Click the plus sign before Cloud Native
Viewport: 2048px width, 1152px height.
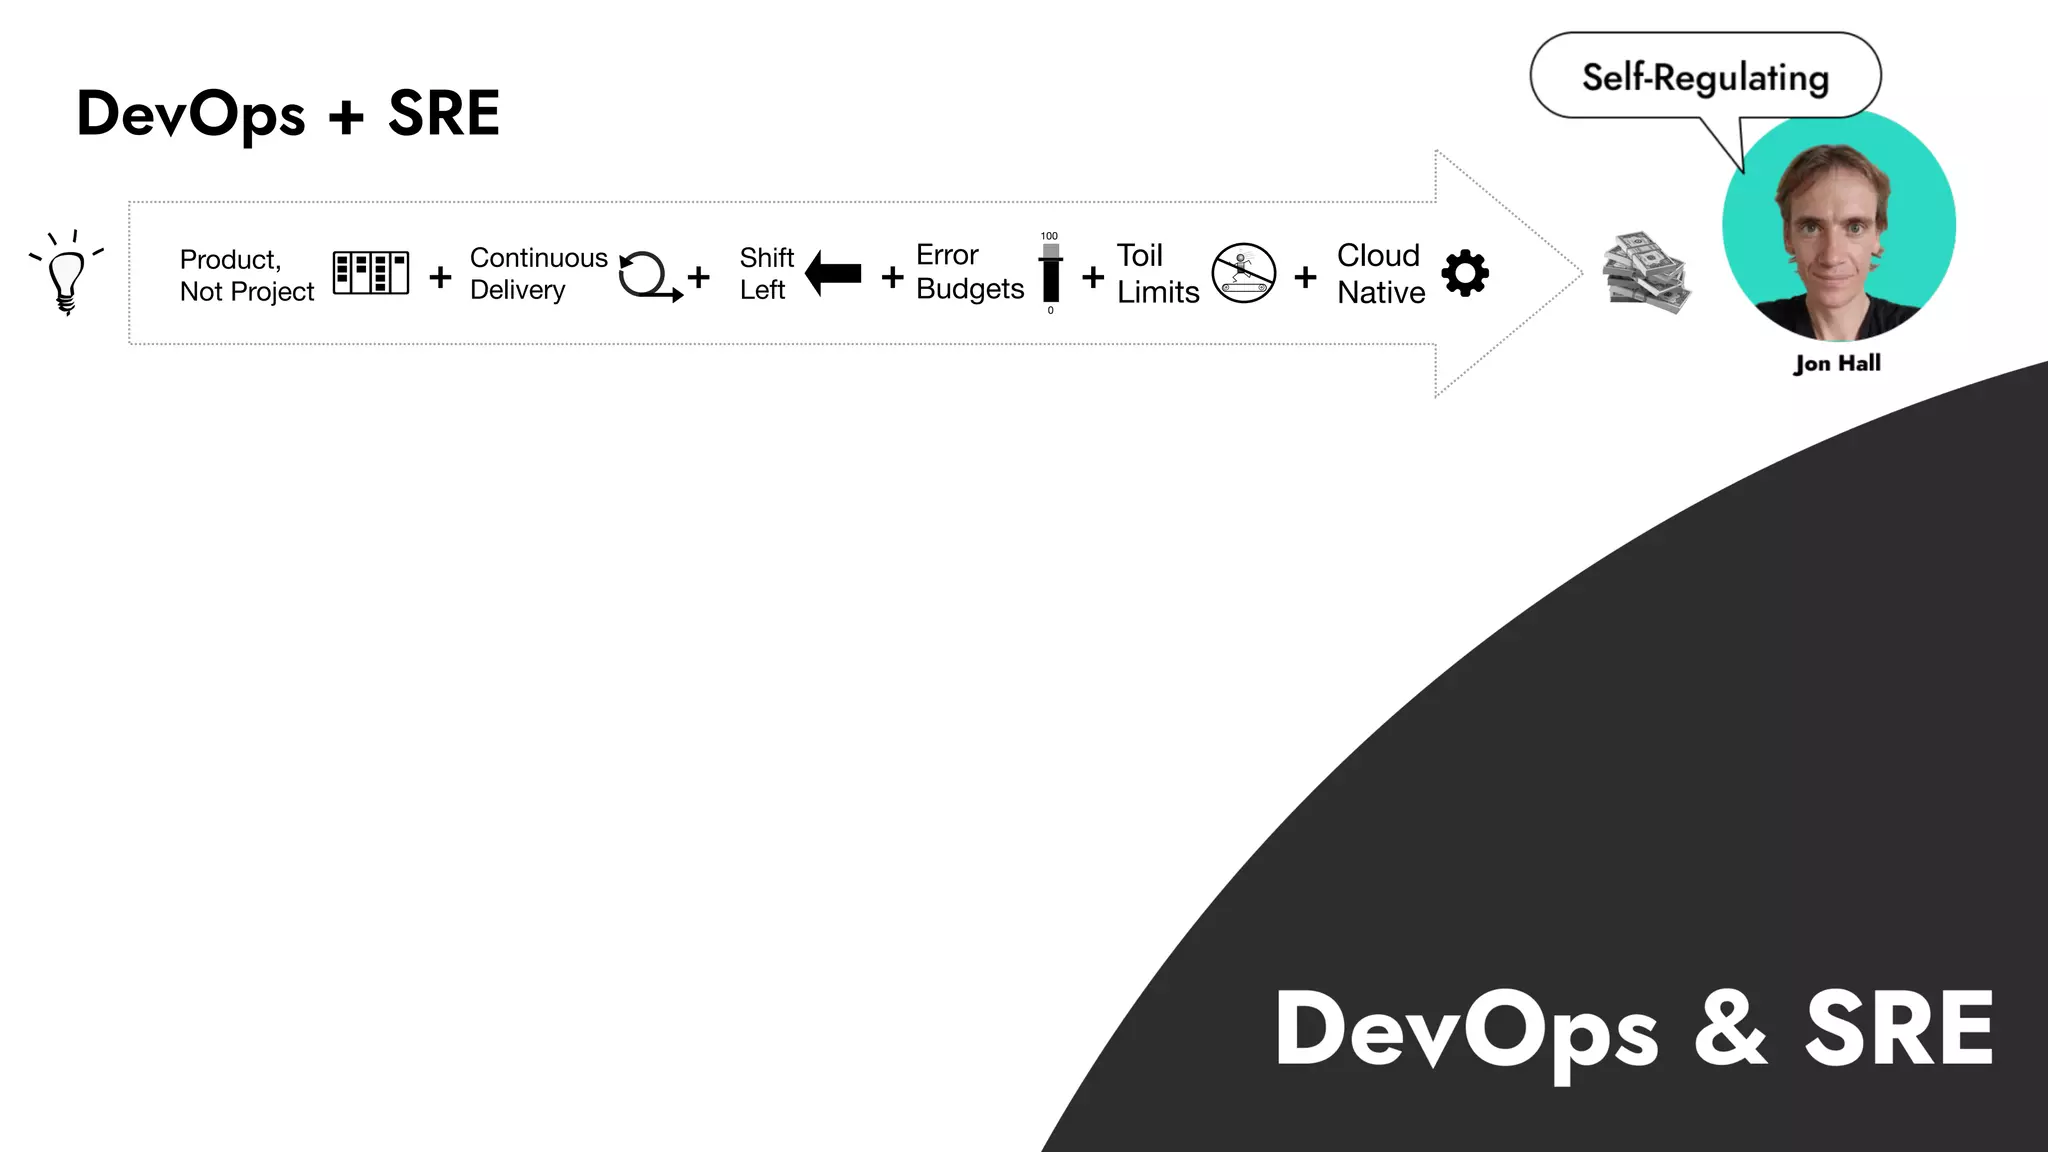point(1305,277)
